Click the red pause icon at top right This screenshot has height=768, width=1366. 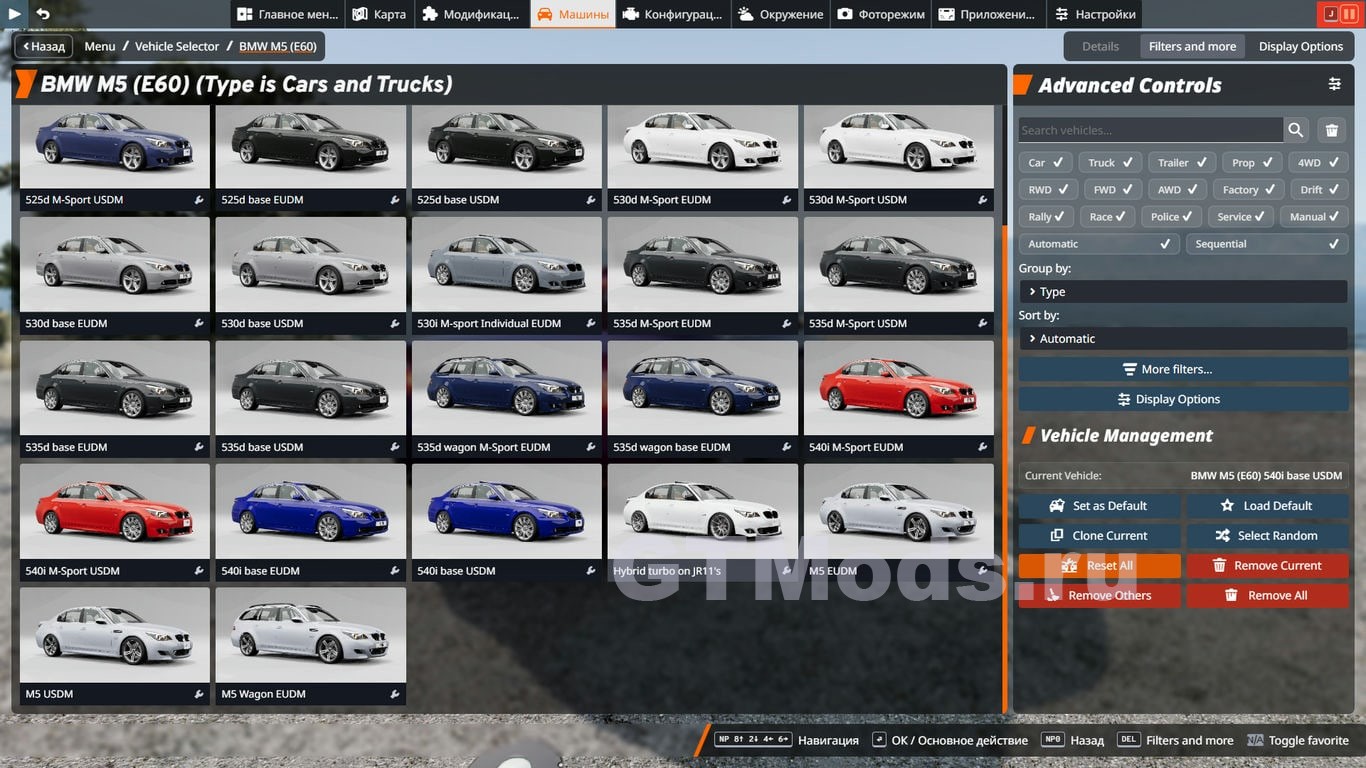point(1349,14)
